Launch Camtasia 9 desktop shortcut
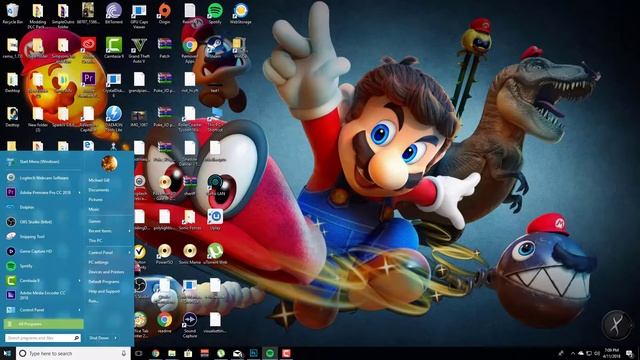Viewport: 640px width, 360px height. (114, 48)
